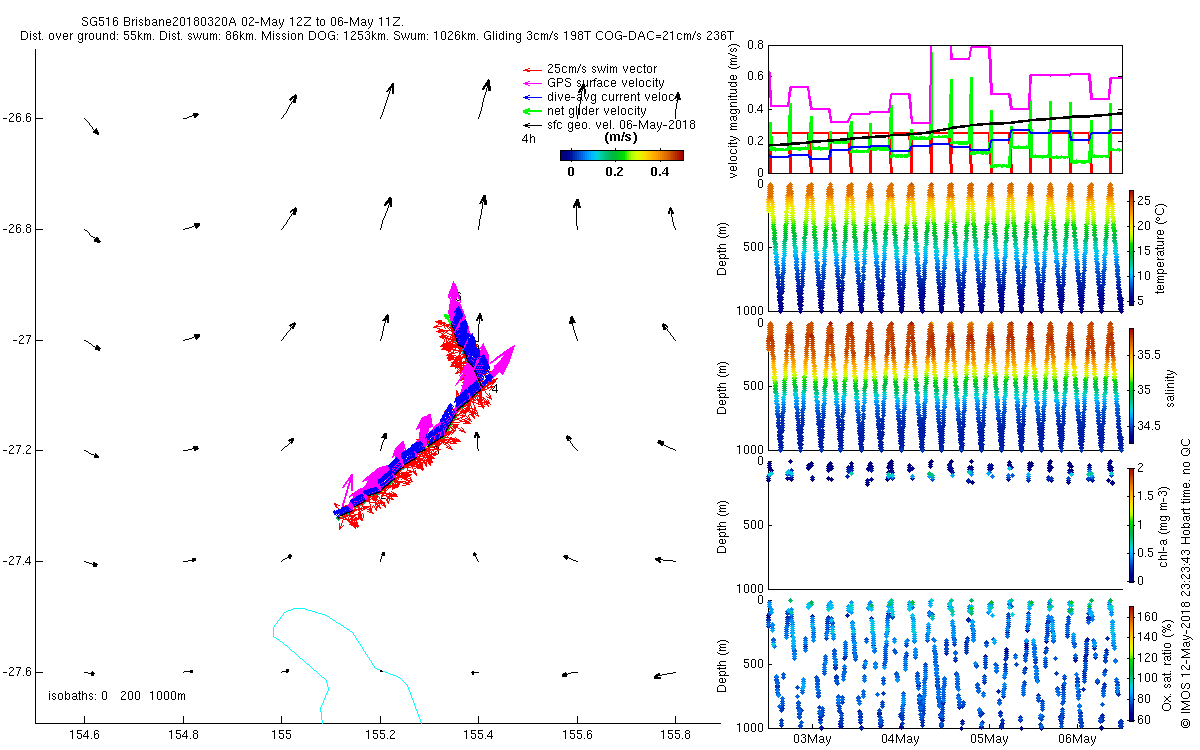Select the Ox. sat. ratio (%) colorbar
Image resolution: width=1200 pixels, height=750 pixels.
tap(1132, 664)
